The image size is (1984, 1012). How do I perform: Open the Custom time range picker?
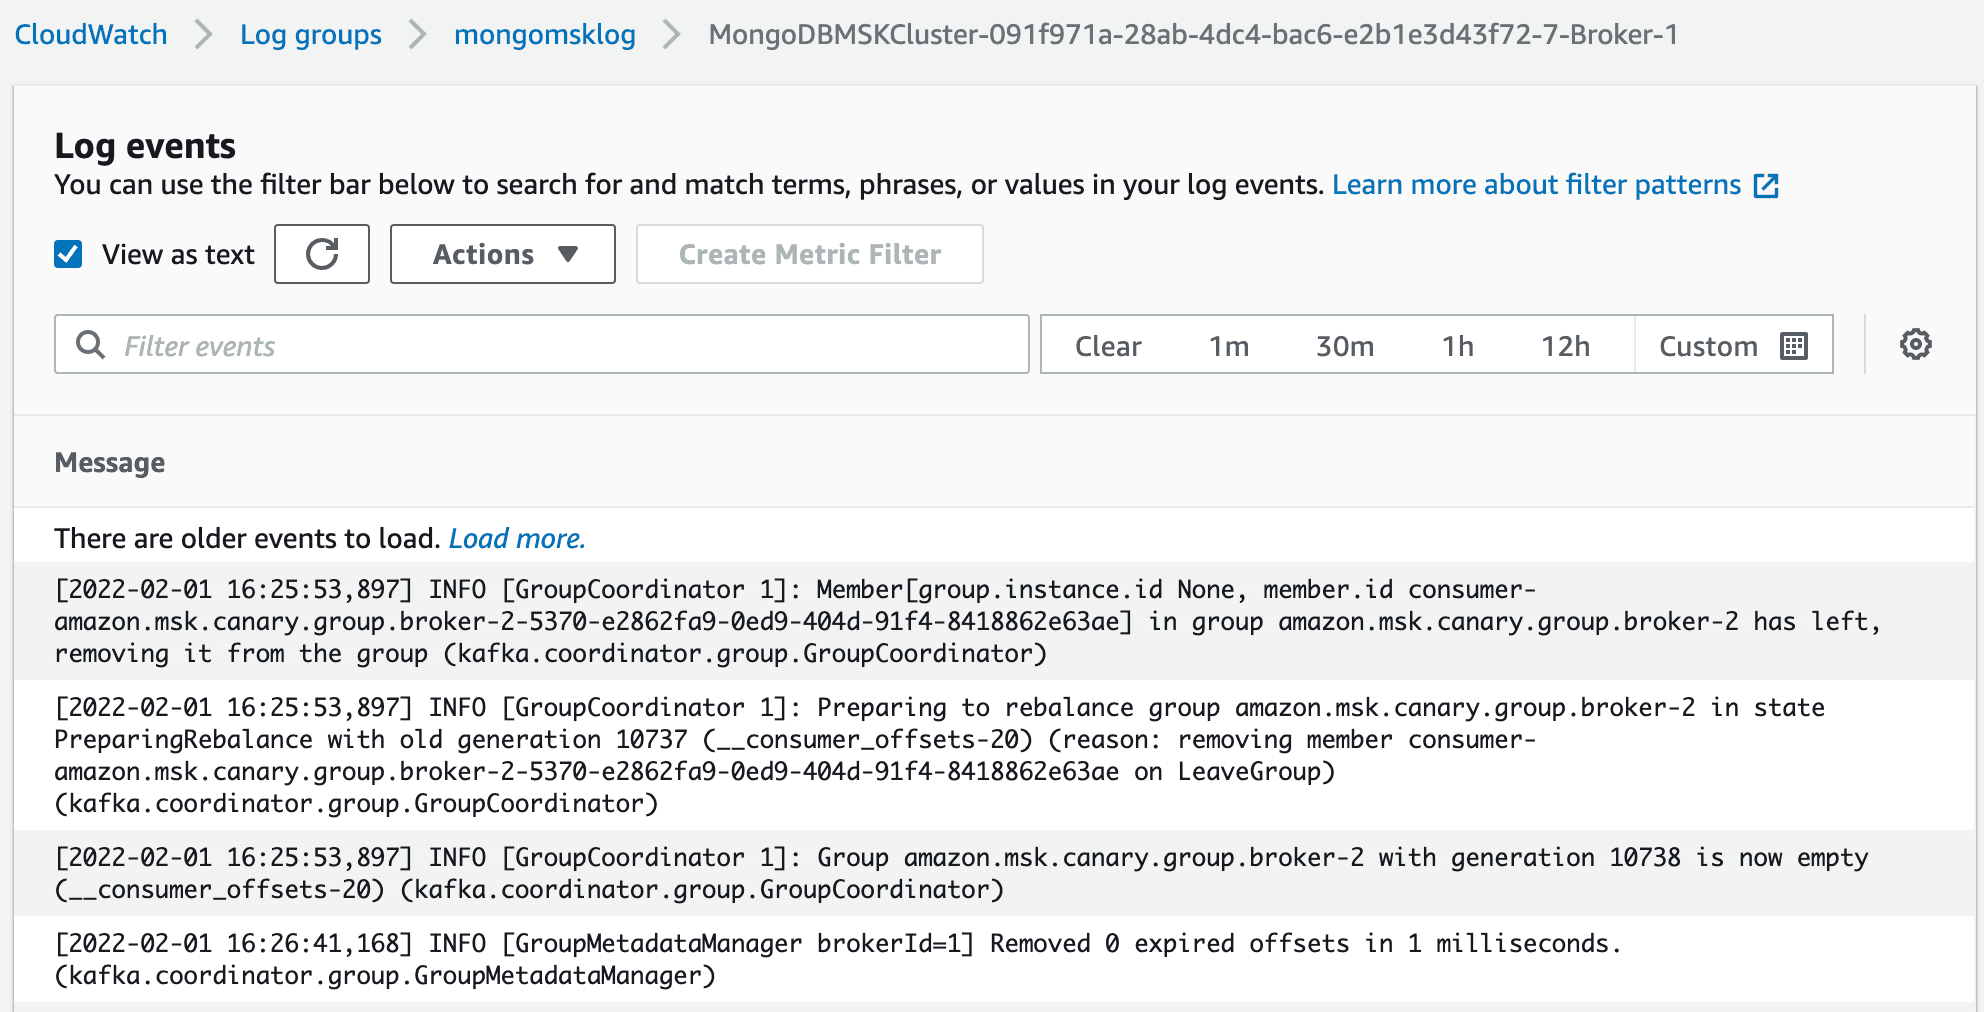pyautogui.click(x=1708, y=346)
